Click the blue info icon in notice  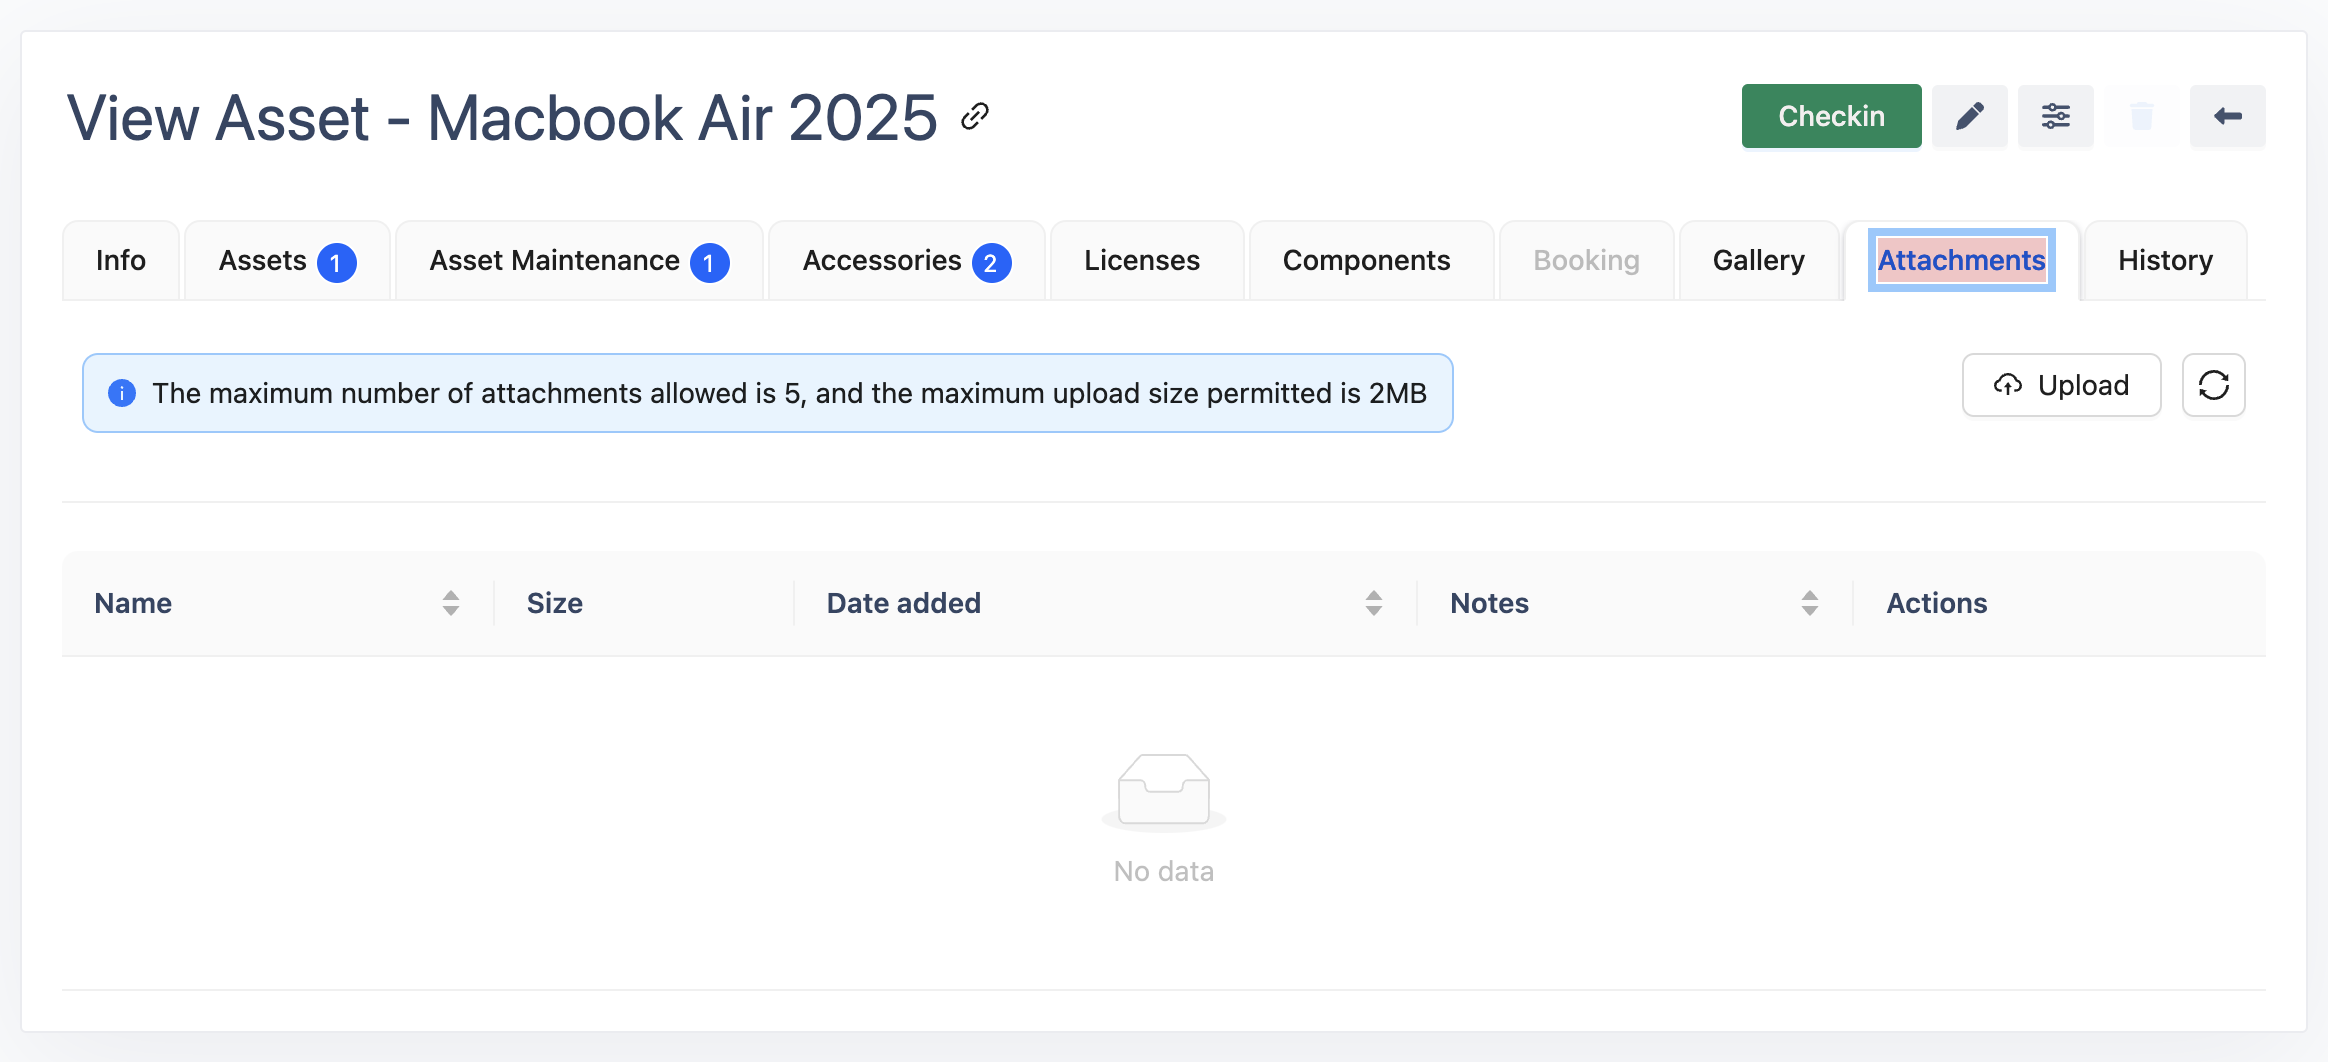122,393
